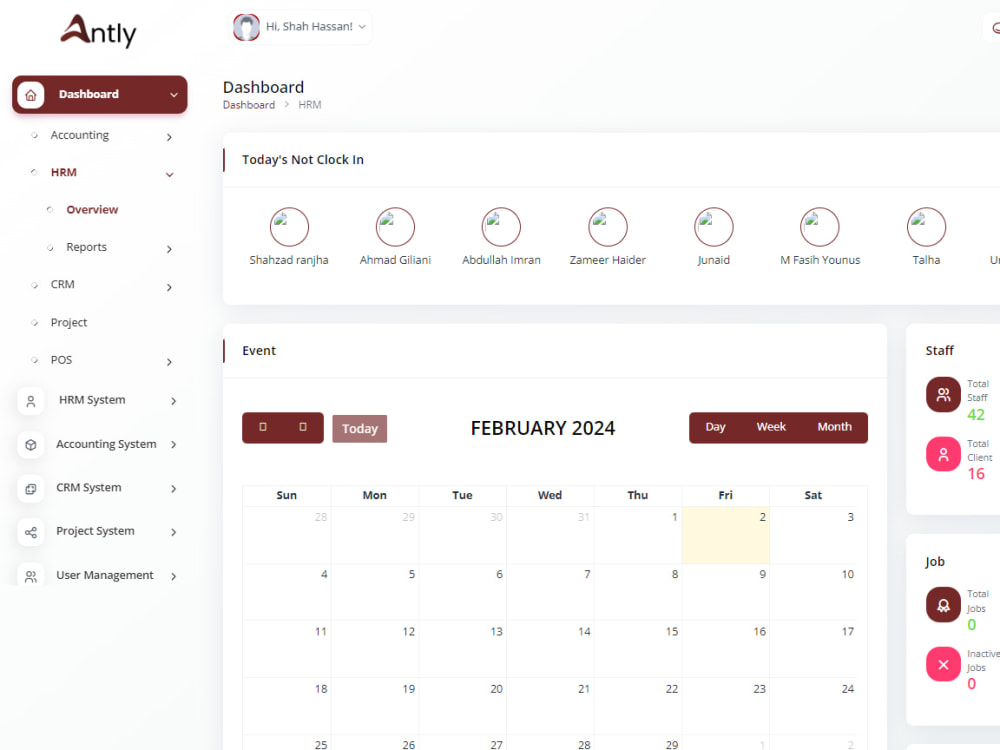
Task: Click the HRM System person icon
Action: (x=31, y=401)
